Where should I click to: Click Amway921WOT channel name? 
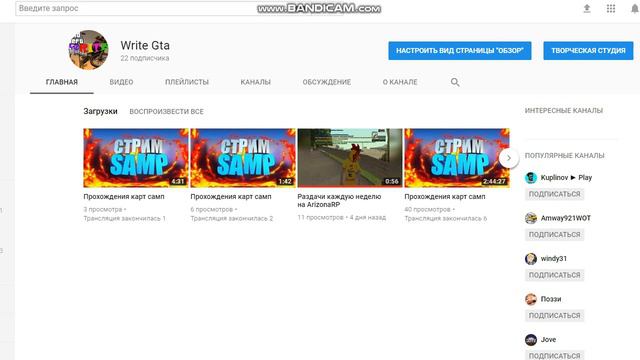pos(566,218)
